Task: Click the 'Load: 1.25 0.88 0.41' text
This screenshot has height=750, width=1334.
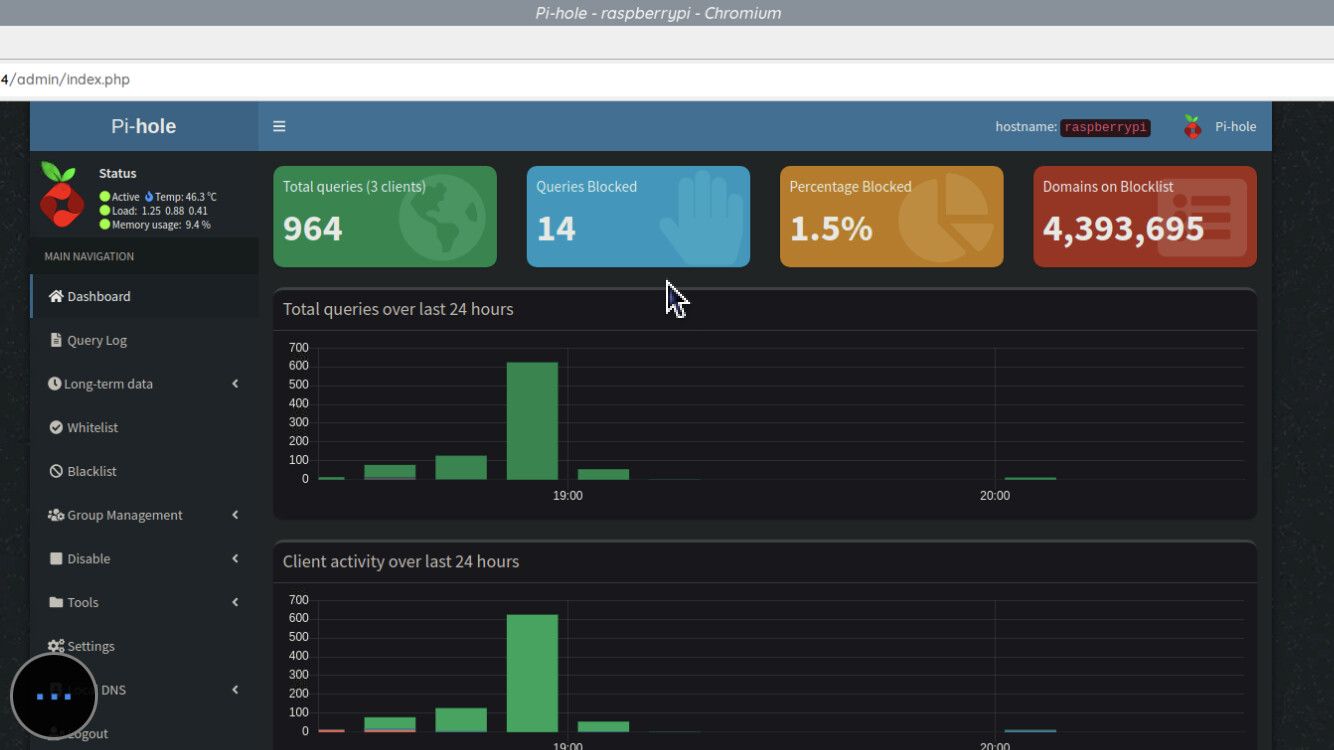Action: click(x=161, y=211)
